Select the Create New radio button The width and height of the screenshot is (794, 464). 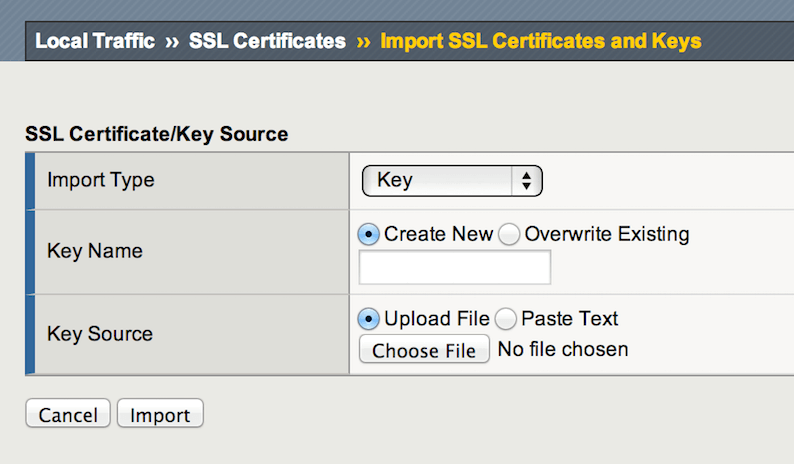[x=369, y=234]
